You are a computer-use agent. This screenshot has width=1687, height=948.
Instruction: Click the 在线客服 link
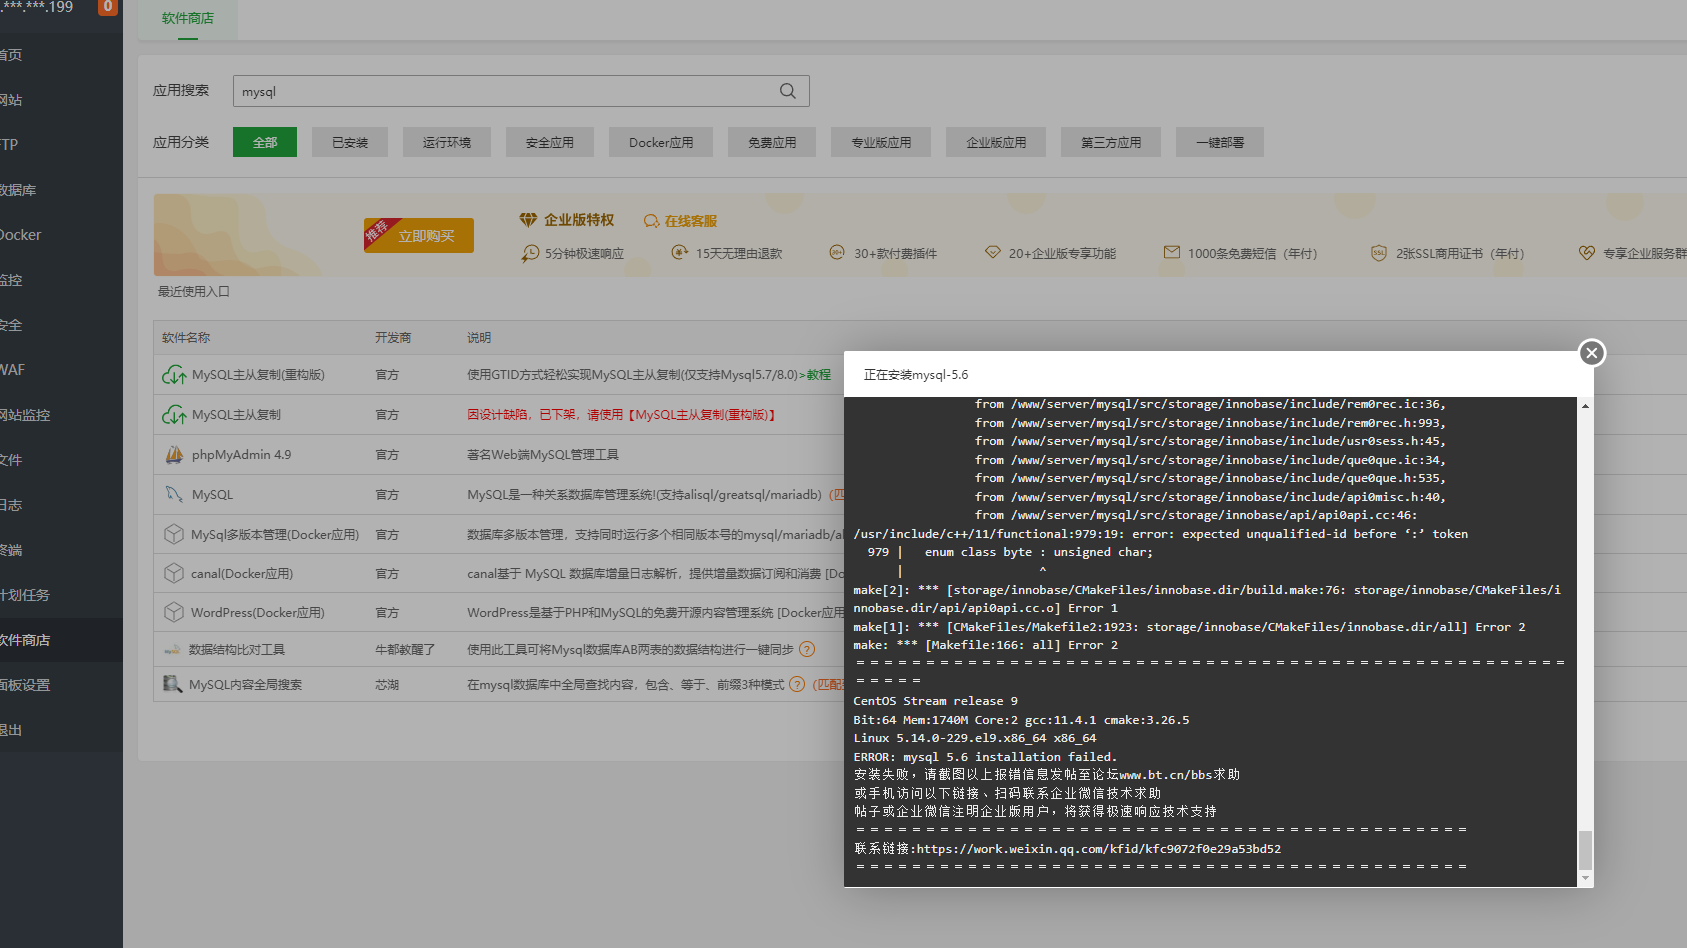[691, 221]
